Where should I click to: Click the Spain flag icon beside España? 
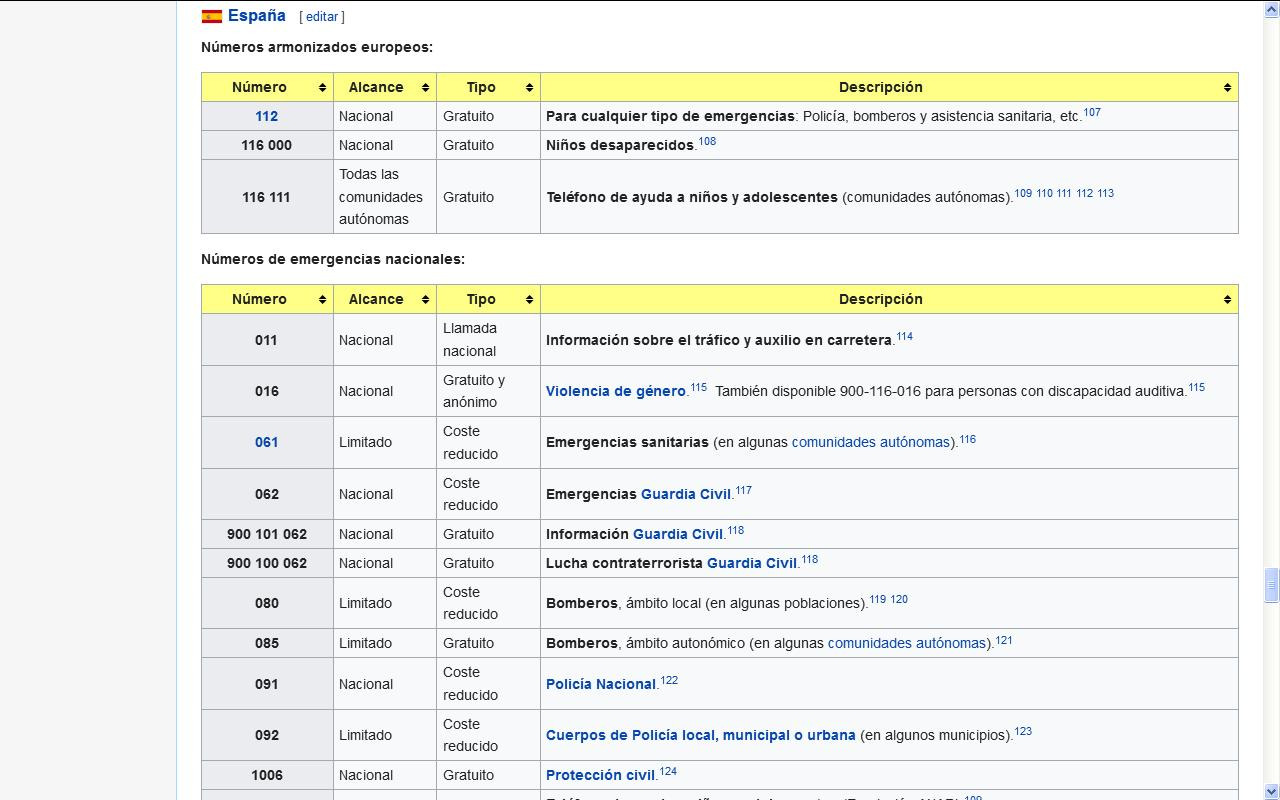pos(211,16)
